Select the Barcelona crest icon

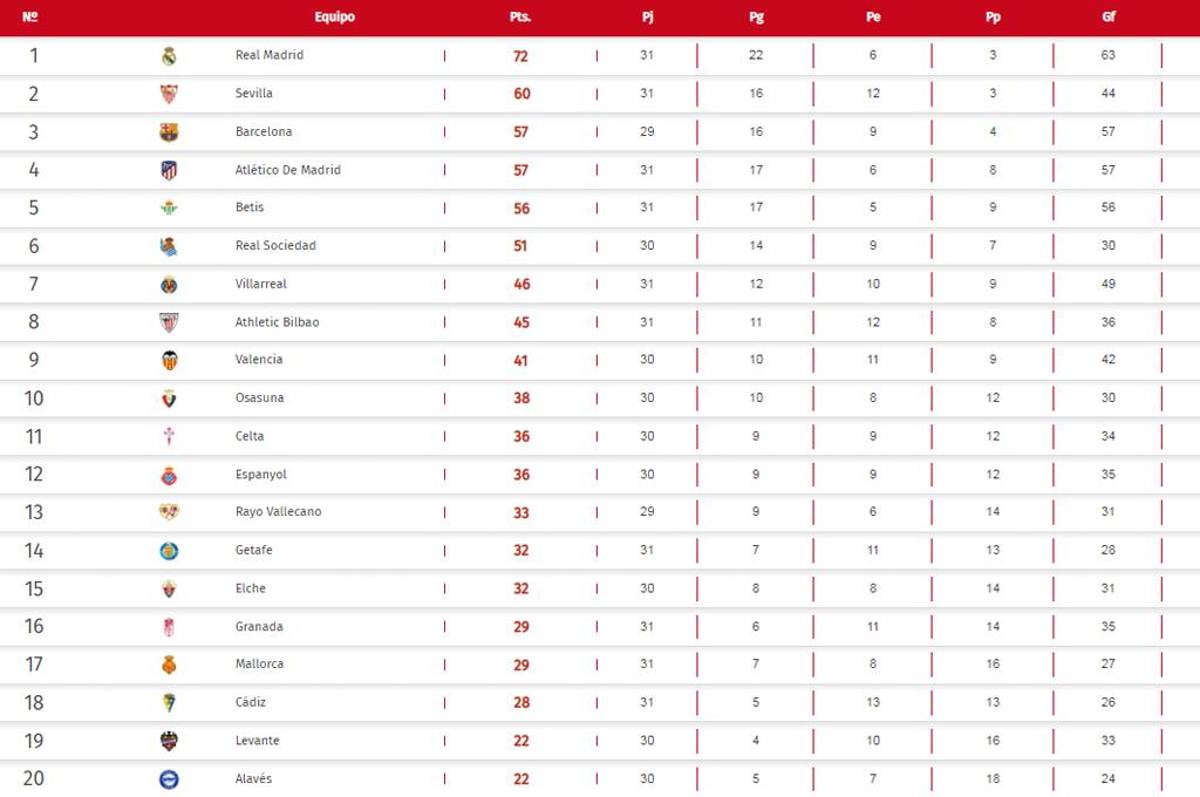[x=169, y=132]
